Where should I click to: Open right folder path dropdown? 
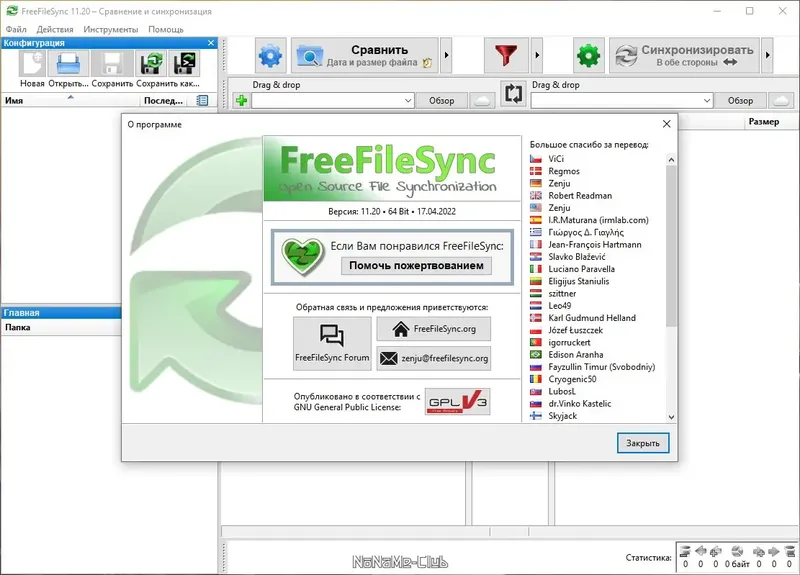coord(707,101)
